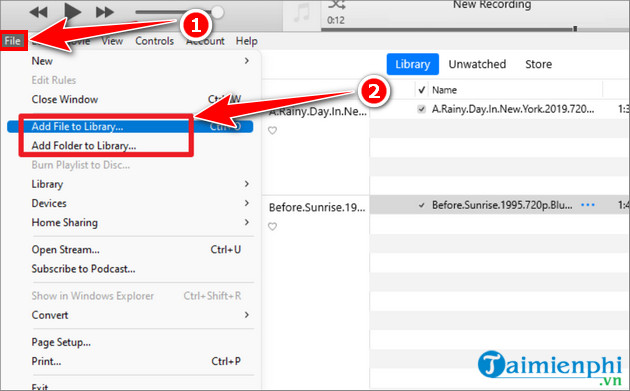Love the Before.Sunrise.19 movie heart
The image size is (630, 391).
point(272,227)
